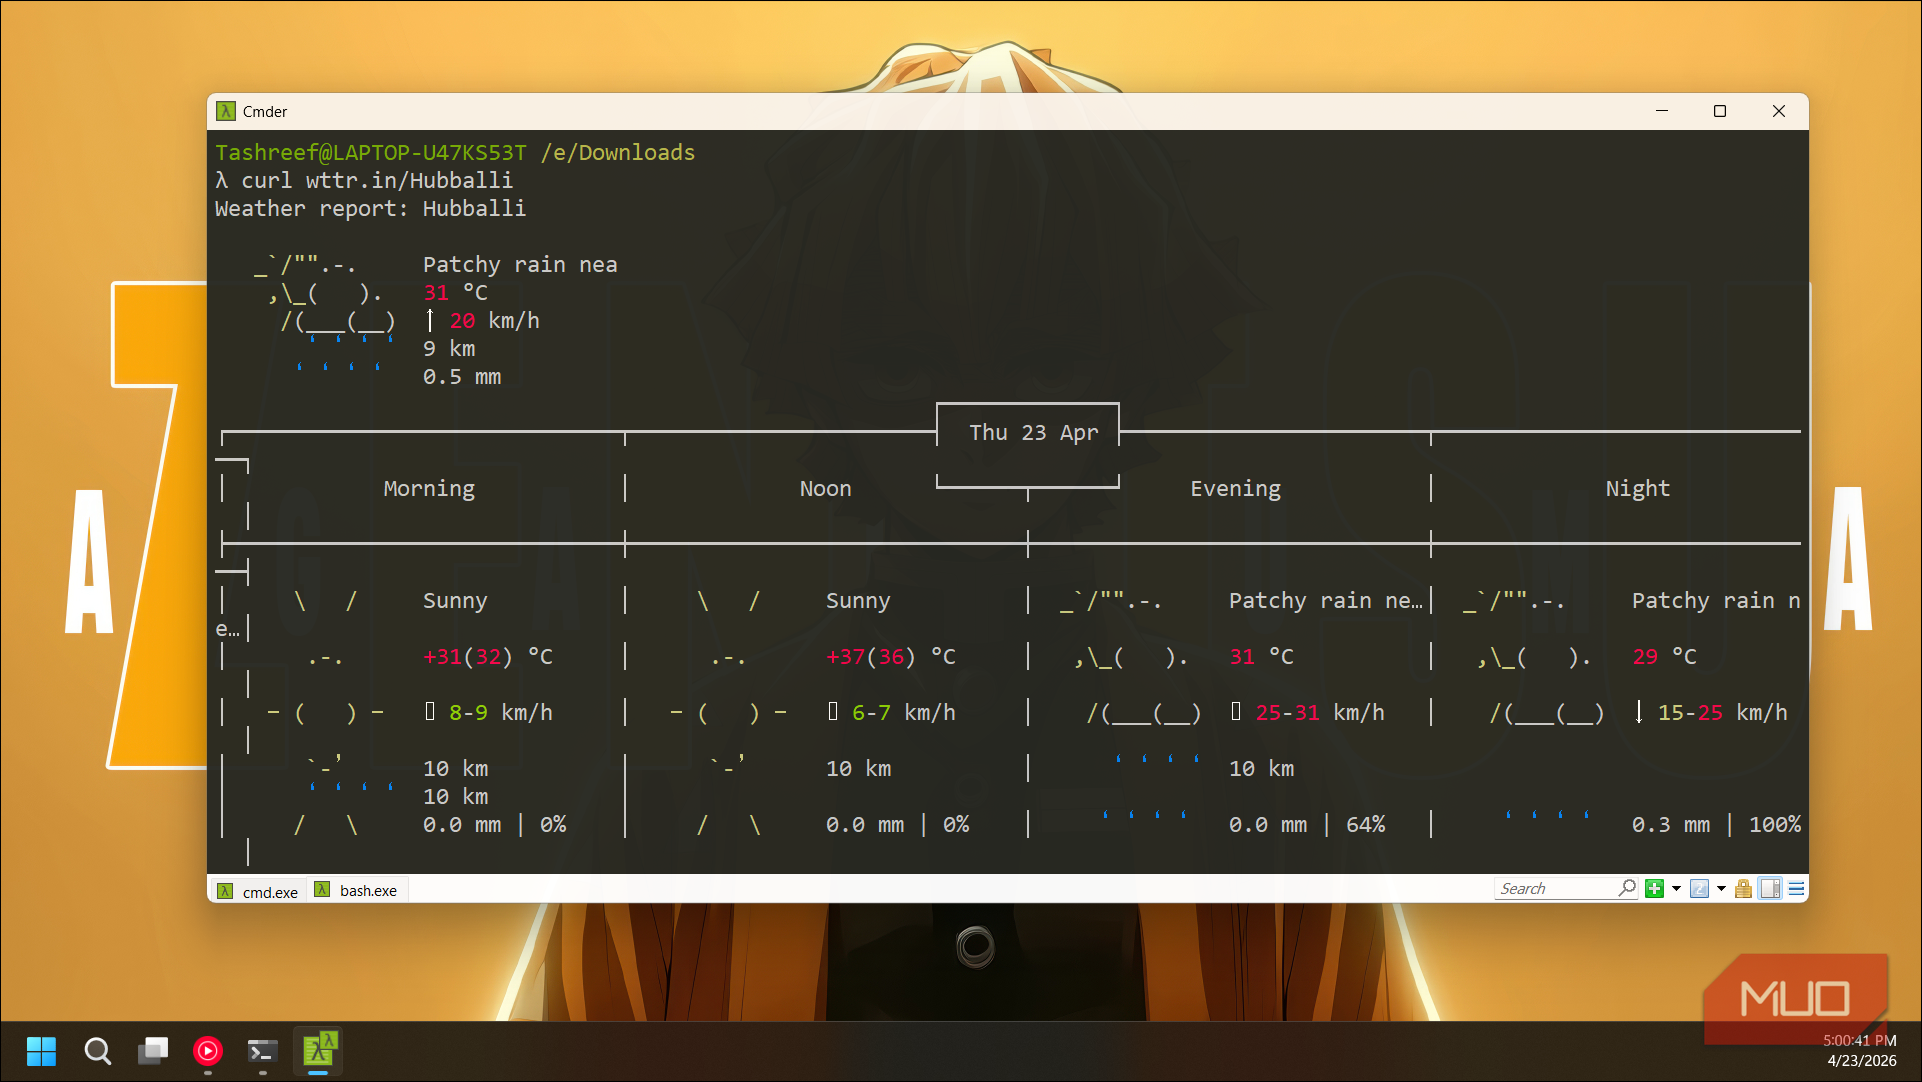This screenshot has height=1082, width=1922.
Task: Click the '25-31 km/h' evening wind value
Action: pos(1320,713)
